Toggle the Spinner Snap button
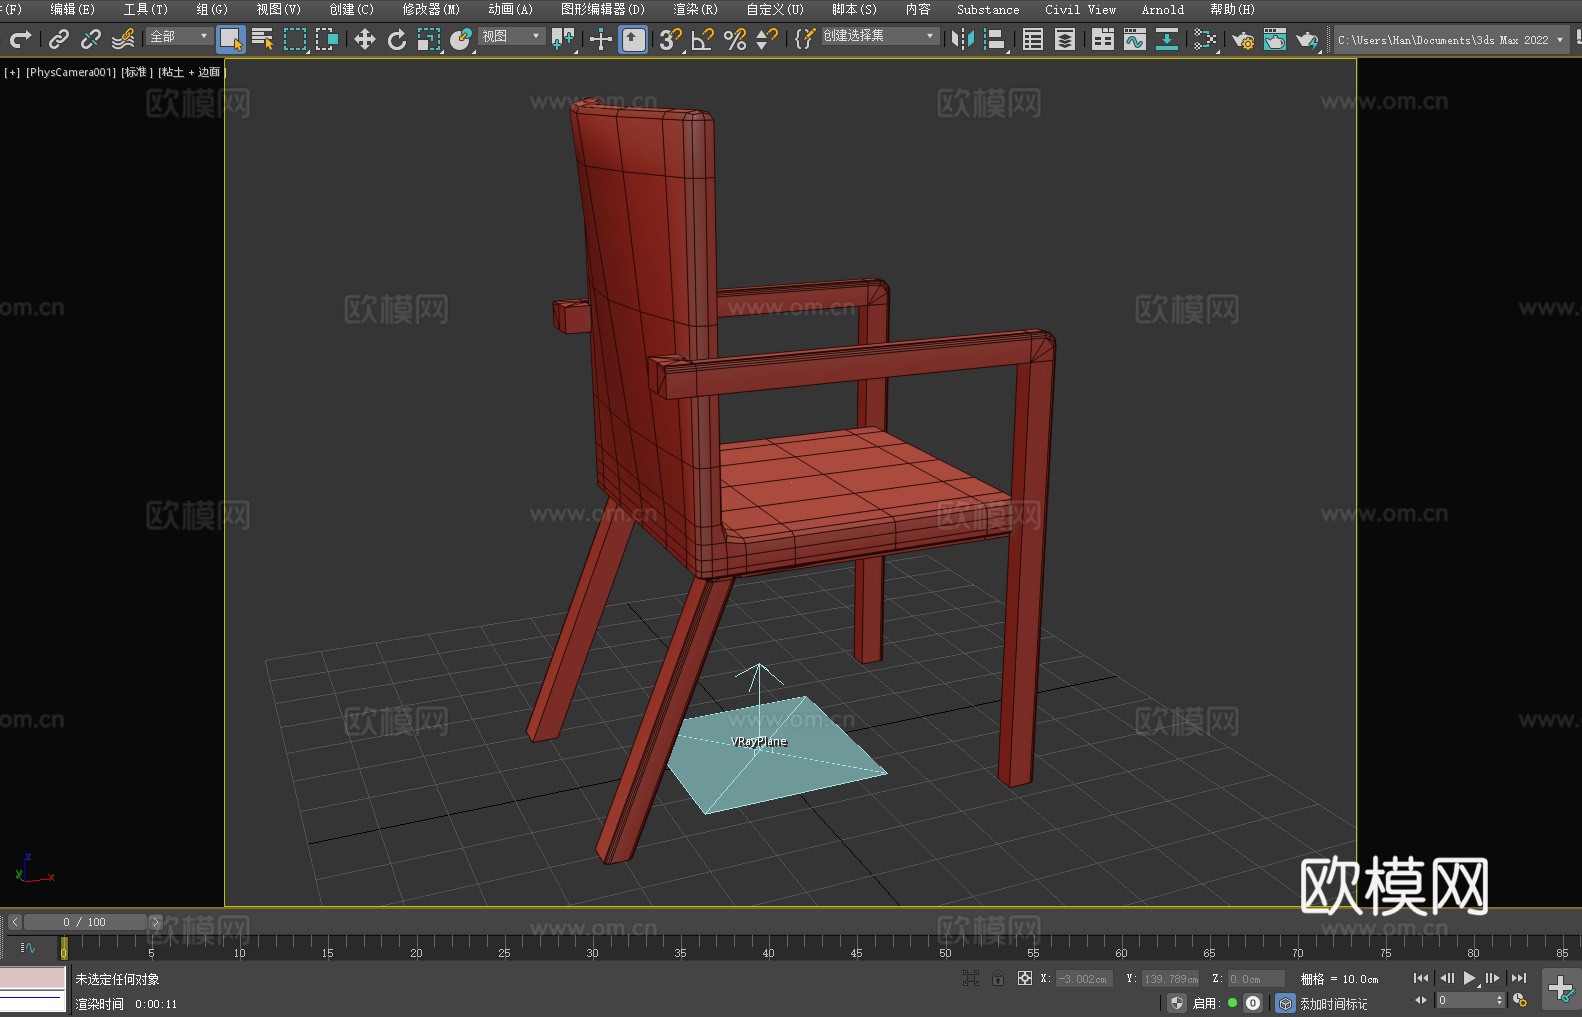This screenshot has width=1582, height=1017. tap(767, 39)
